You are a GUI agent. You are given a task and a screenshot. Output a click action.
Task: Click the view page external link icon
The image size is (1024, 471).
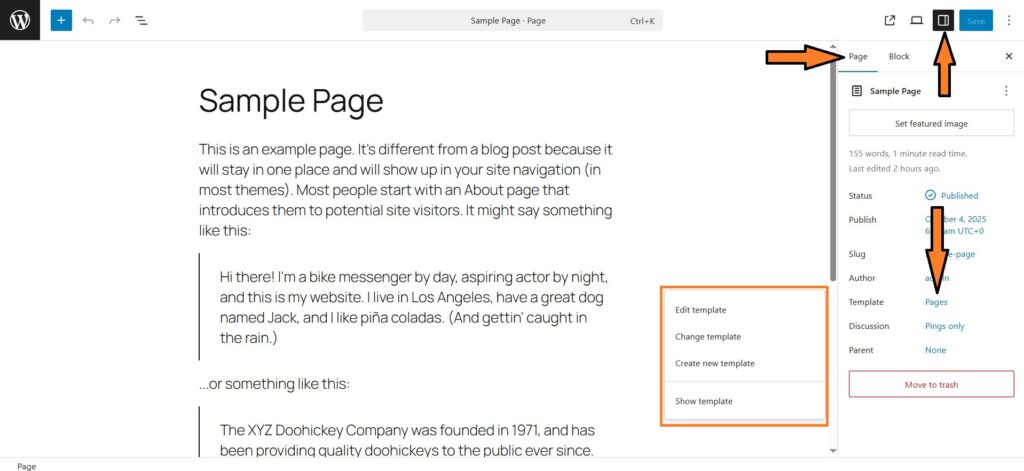coord(890,20)
